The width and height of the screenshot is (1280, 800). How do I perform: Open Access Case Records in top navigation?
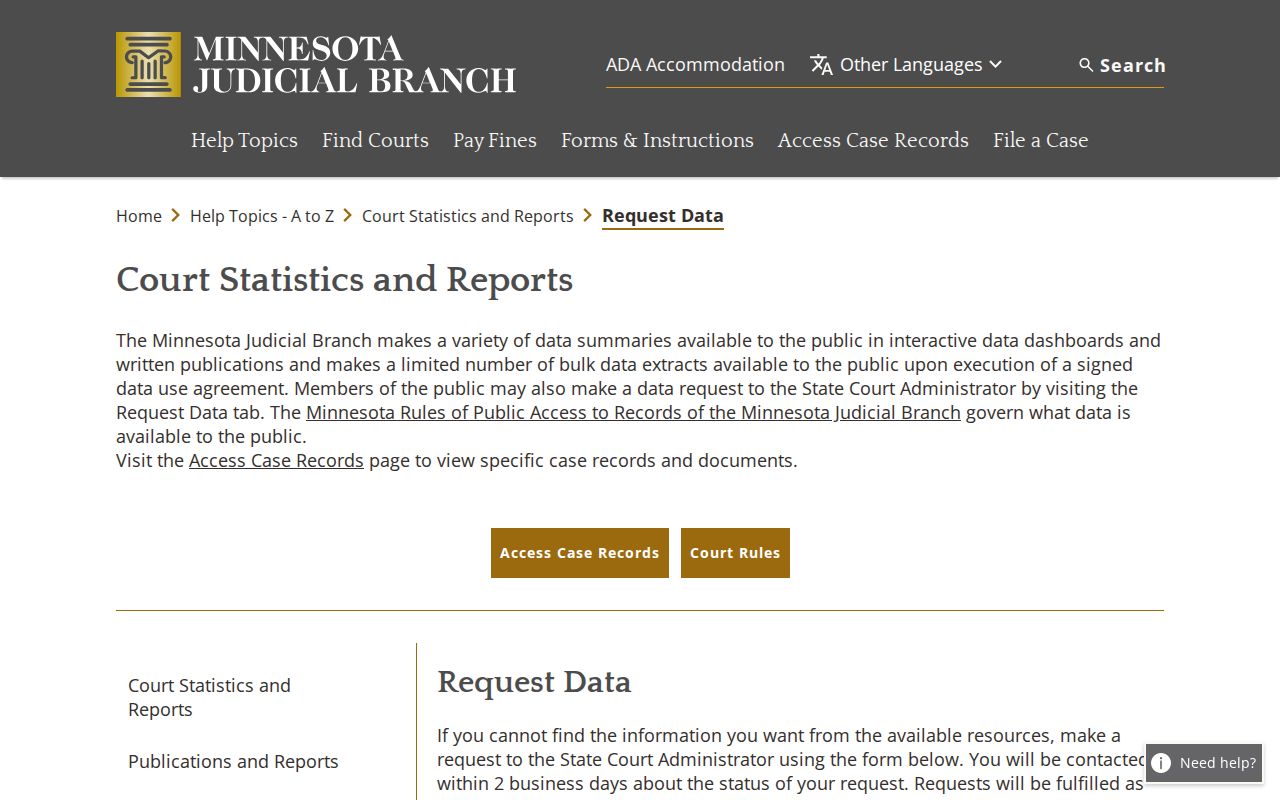tap(873, 141)
